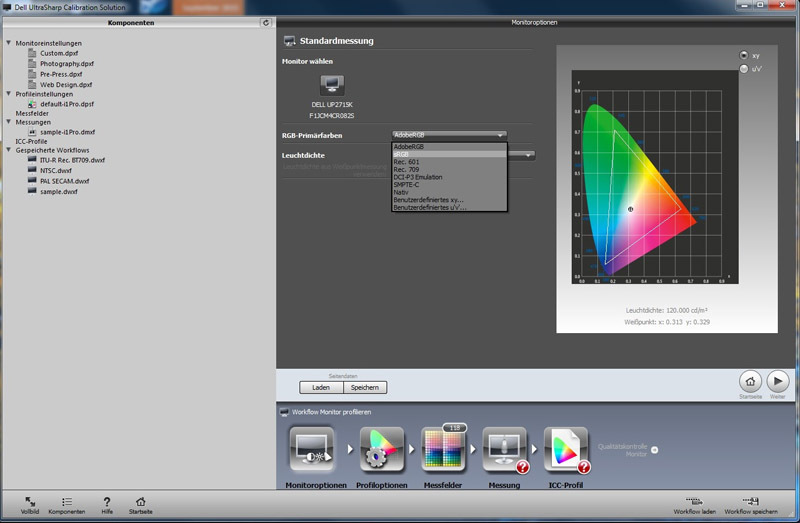
Task: Collapse the Gespeicherte Workflows tree node
Action: click(x=8, y=150)
